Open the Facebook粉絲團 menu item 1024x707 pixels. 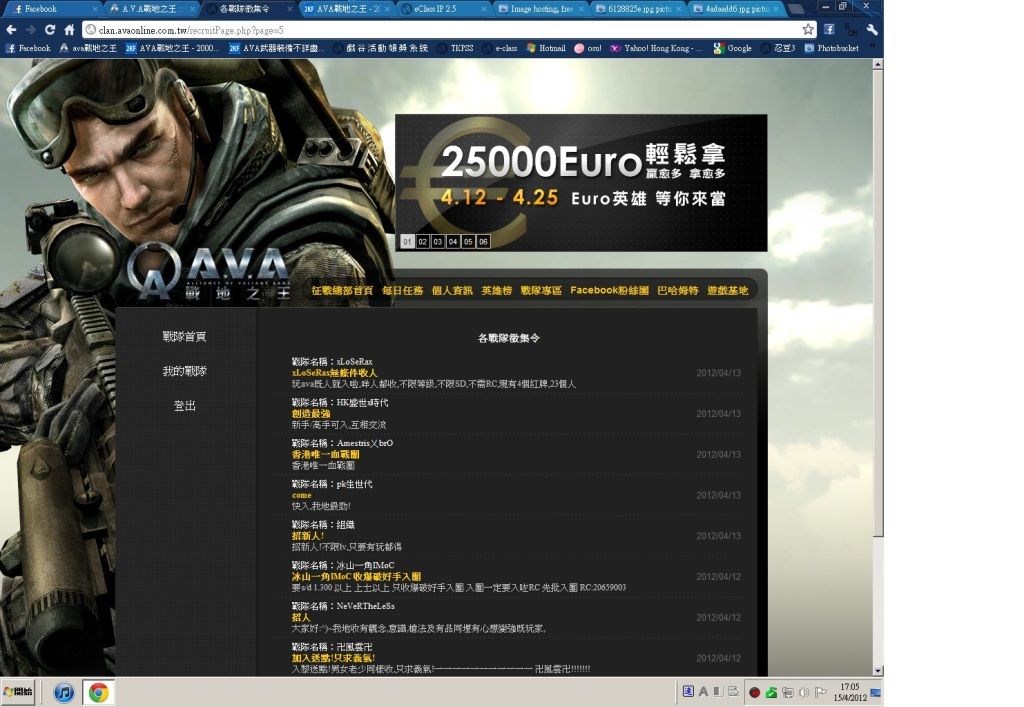(x=609, y=291)
